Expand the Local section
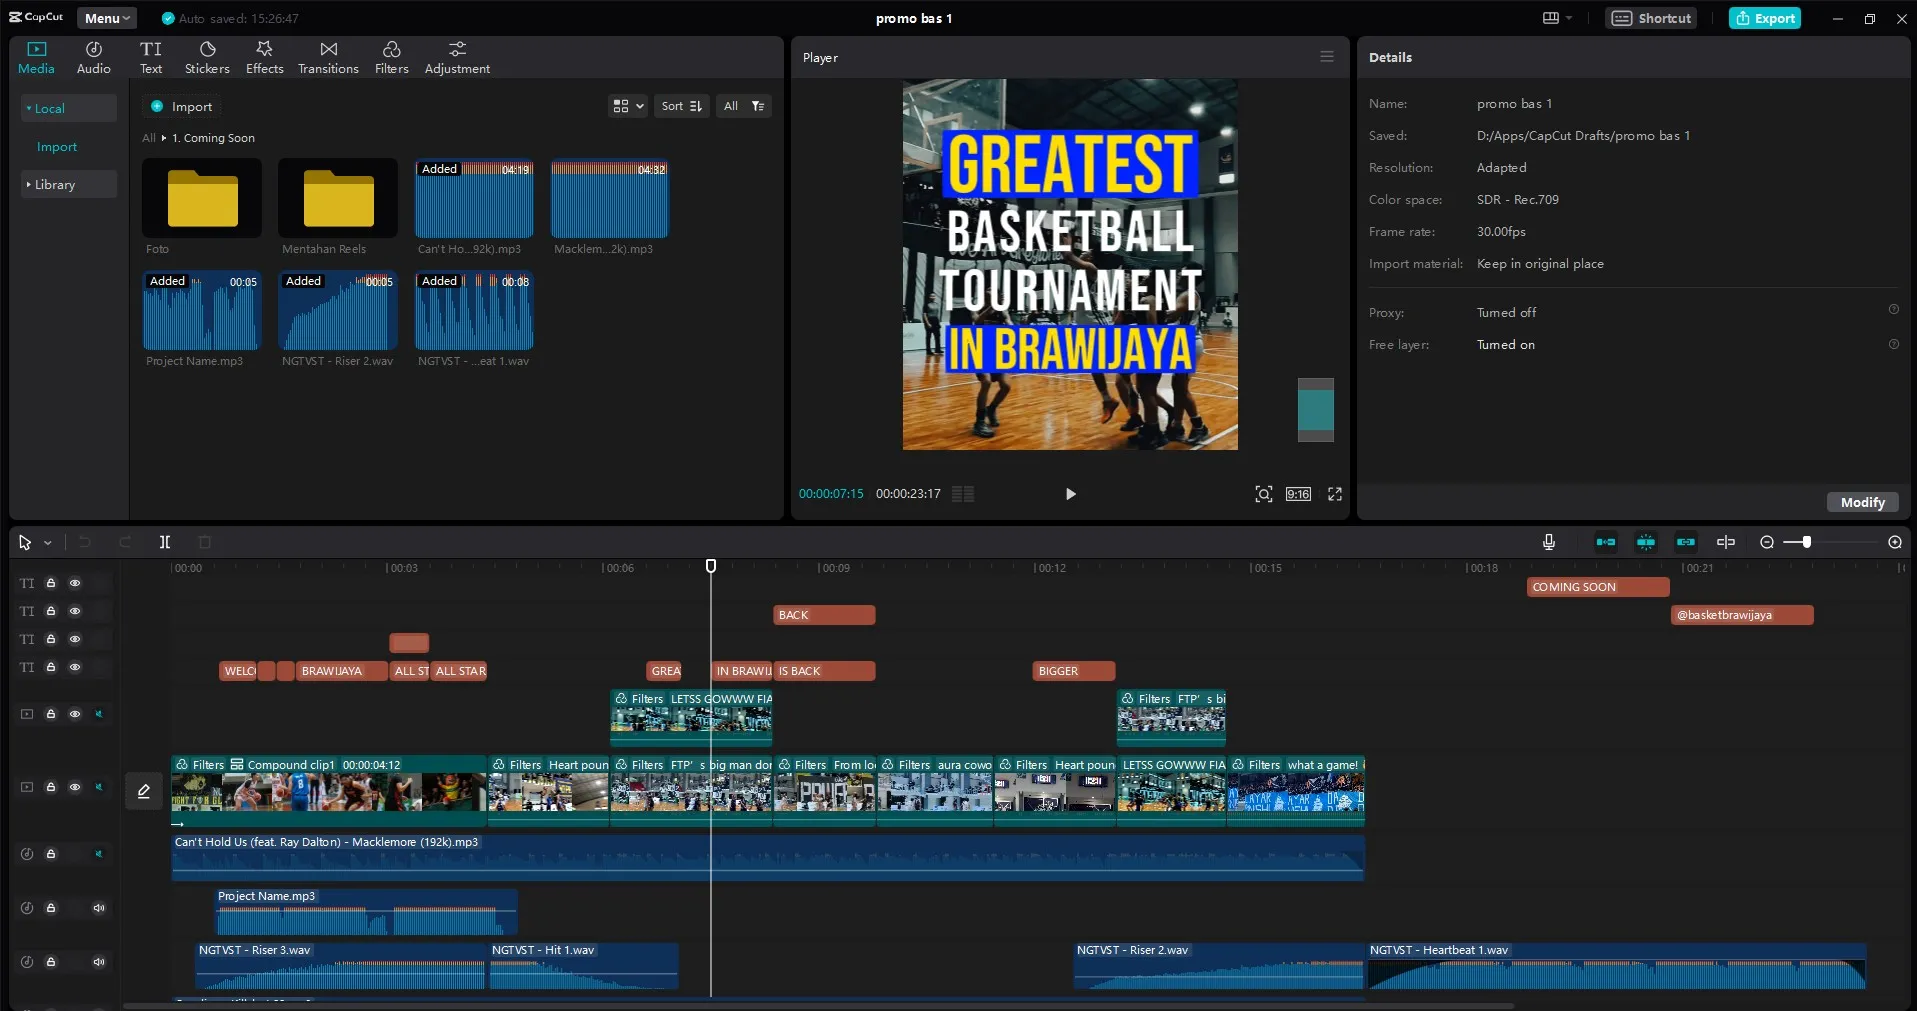This screenshot has height=1011, width=1917. (69, 108)
